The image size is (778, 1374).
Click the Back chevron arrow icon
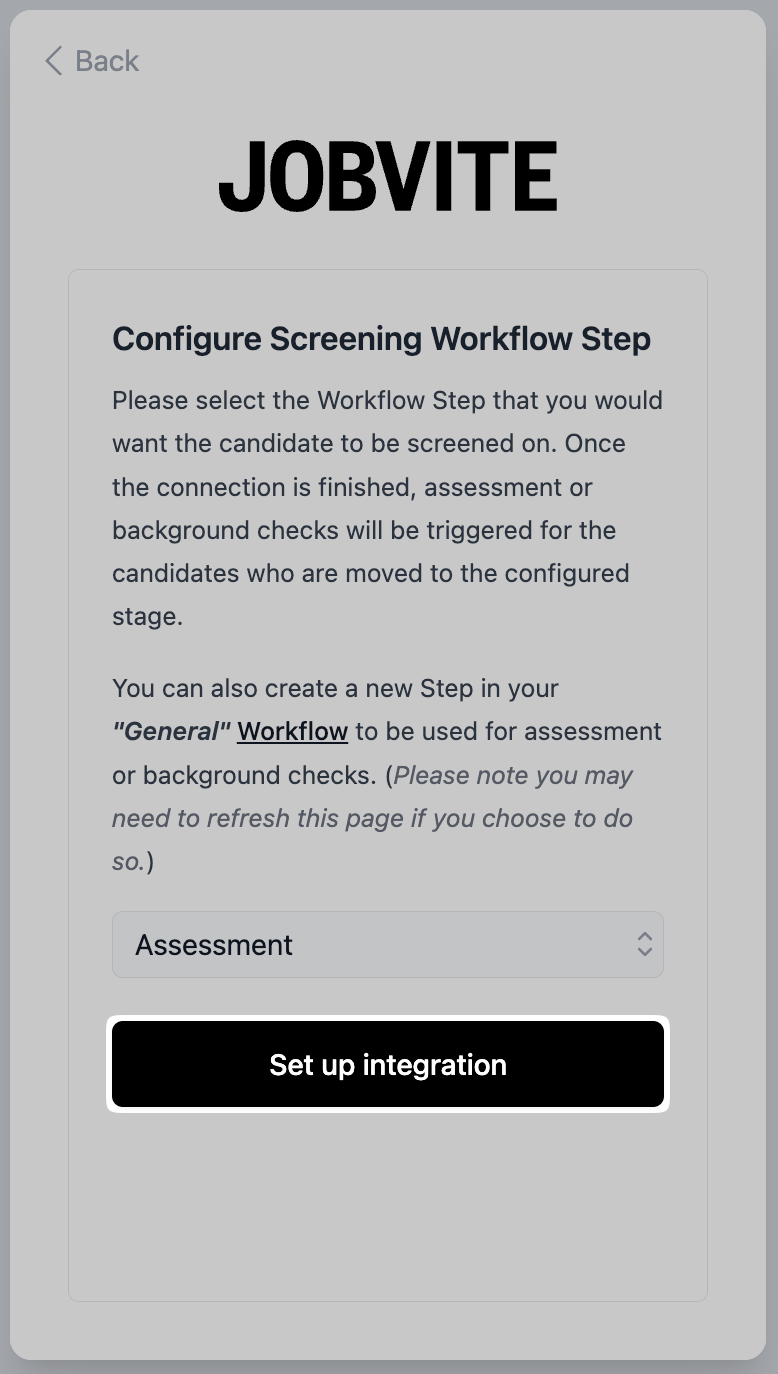pos(53,61)
